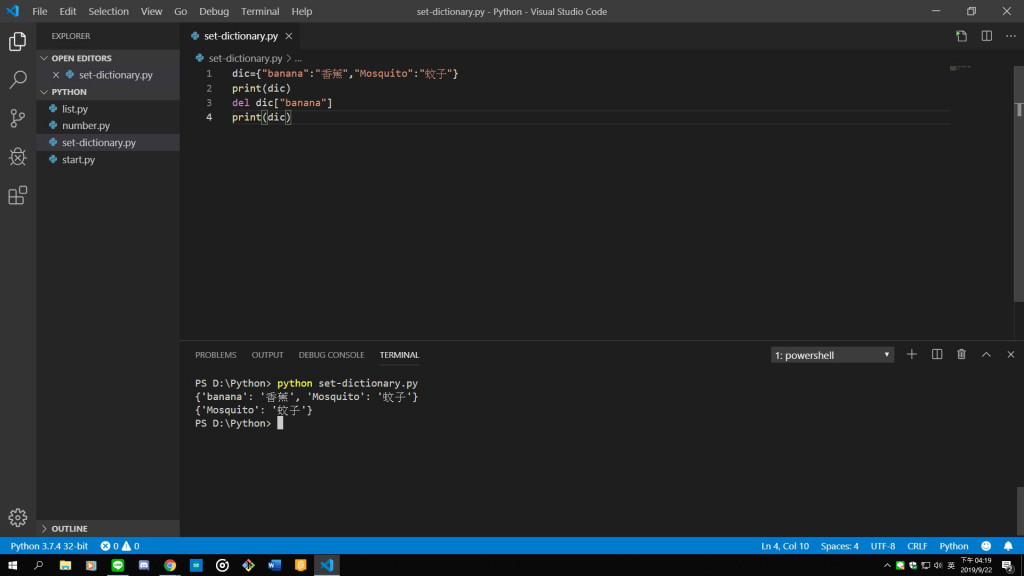
Task: Split the editor to the right
Action: point(987,36)
